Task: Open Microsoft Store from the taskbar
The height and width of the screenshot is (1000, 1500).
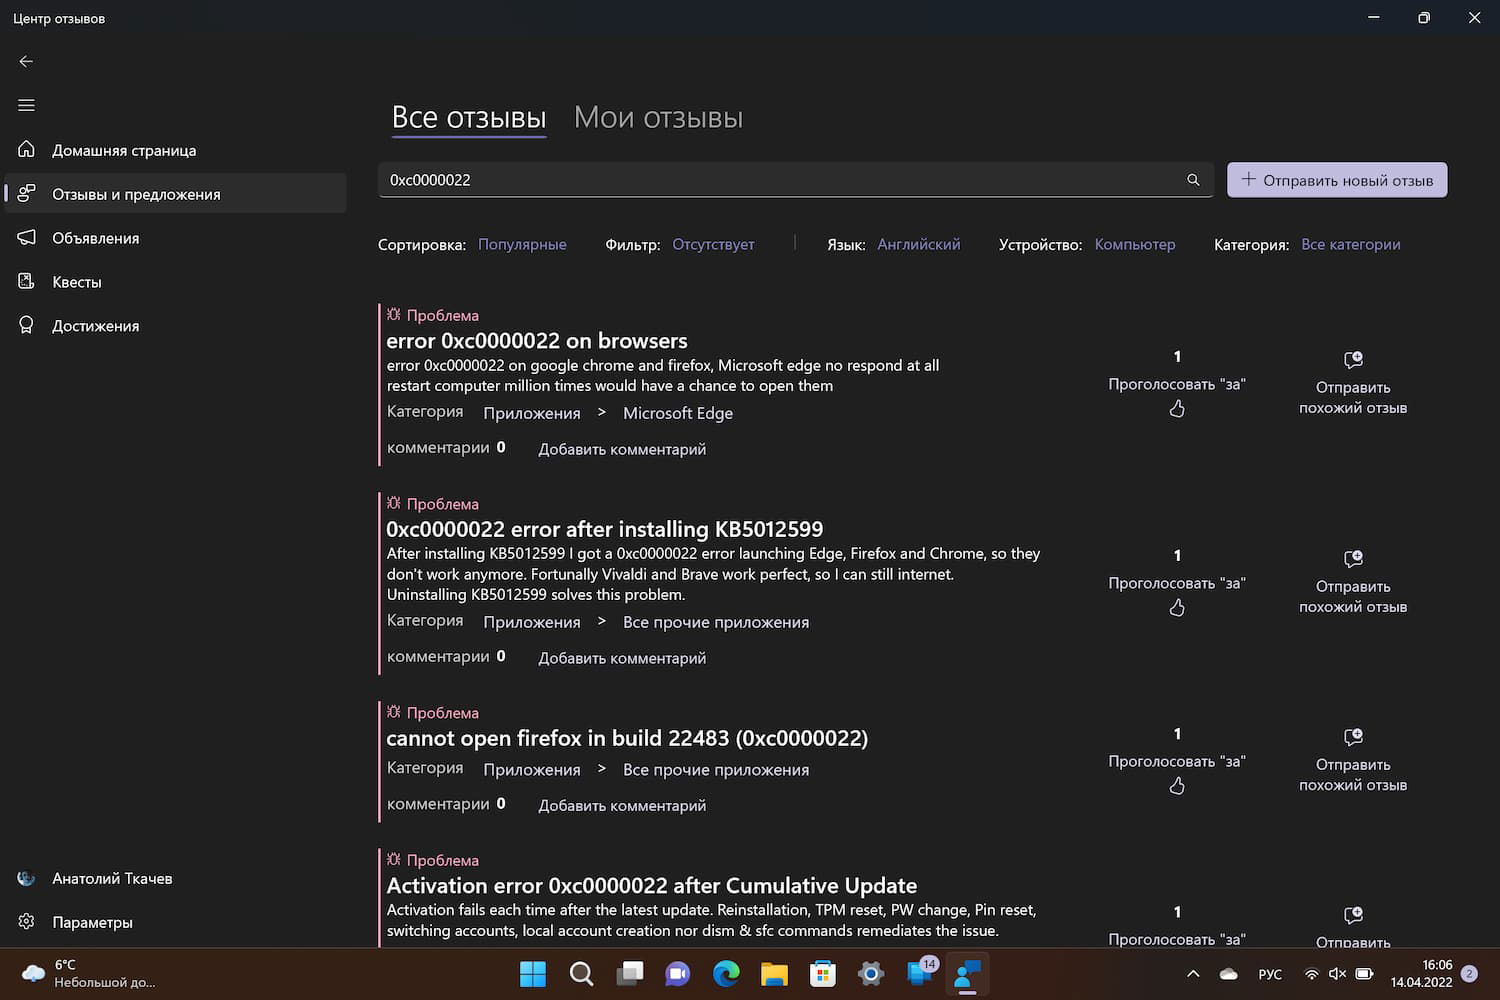Action: coord(823,973)
